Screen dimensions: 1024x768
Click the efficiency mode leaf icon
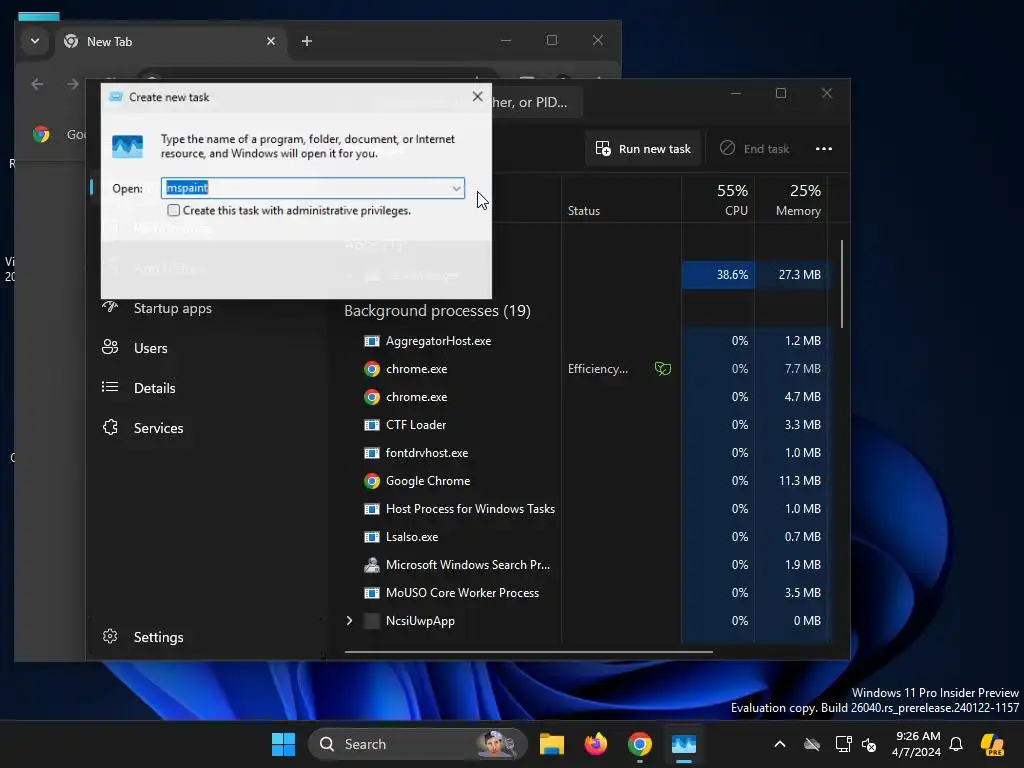point(662,369)
